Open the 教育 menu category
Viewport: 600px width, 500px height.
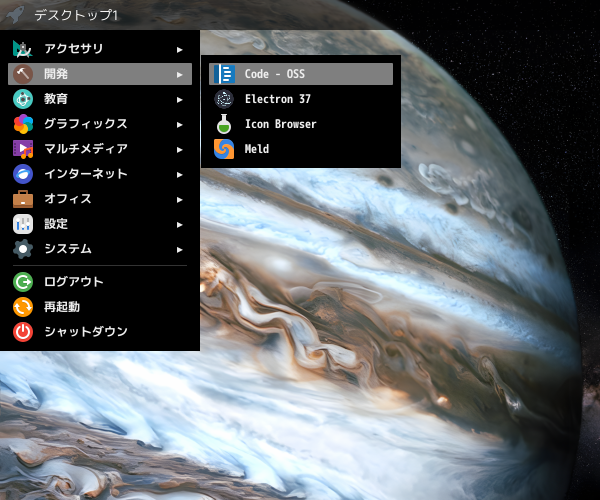tap(100, 99)
